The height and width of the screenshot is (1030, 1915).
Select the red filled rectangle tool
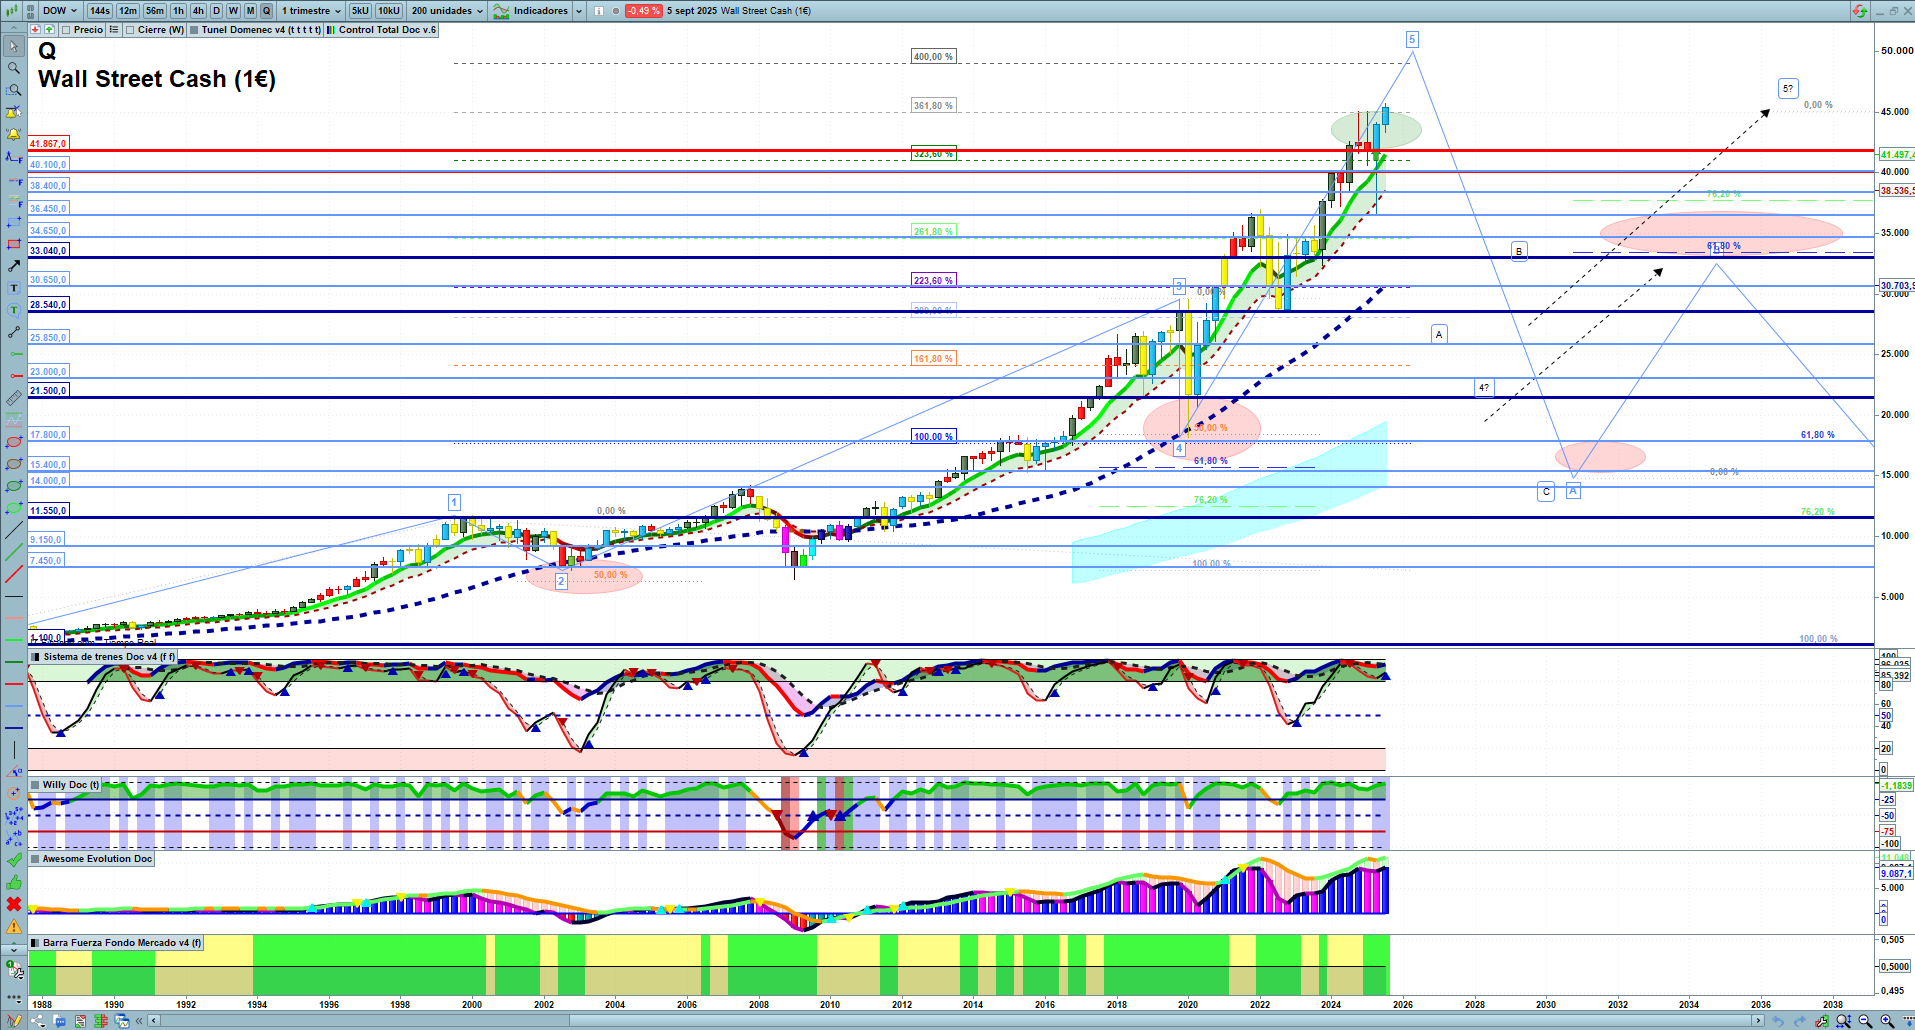pos(13,244)
